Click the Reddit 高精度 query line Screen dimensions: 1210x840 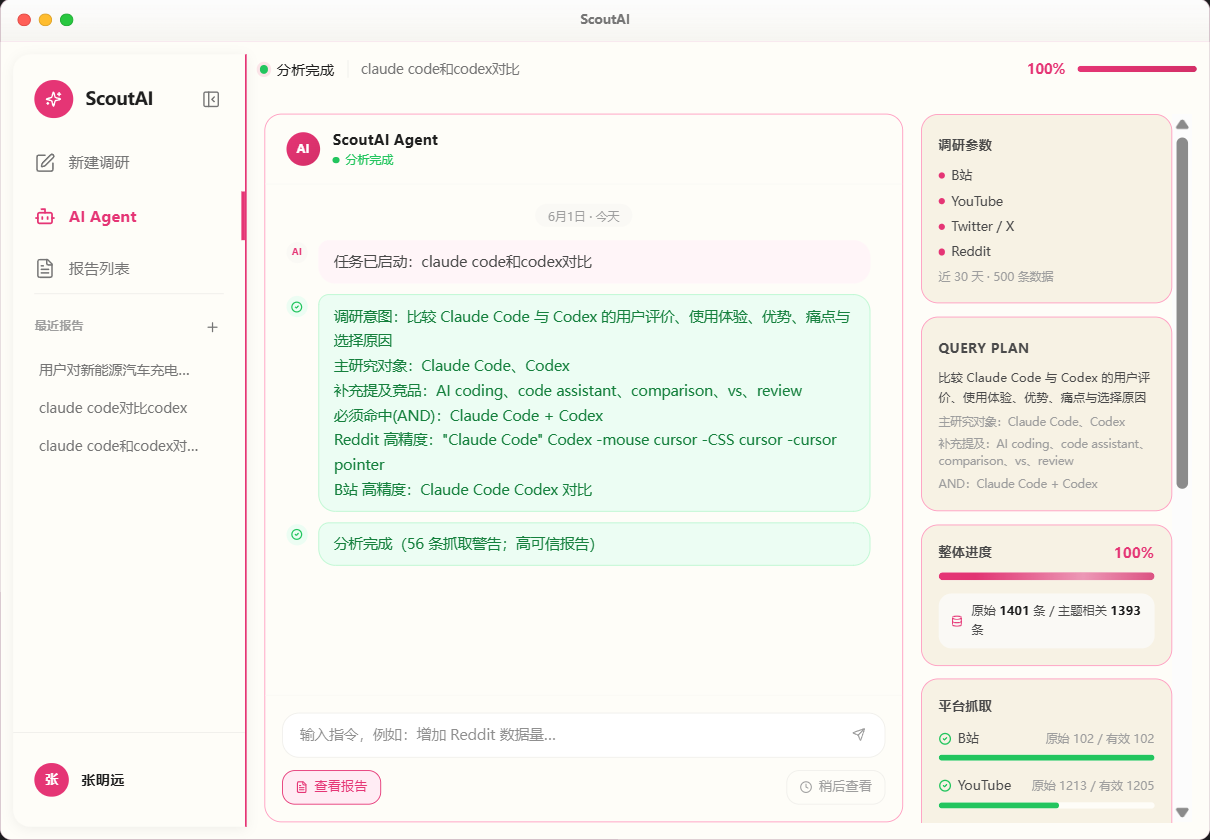click(x=585, y=452)
